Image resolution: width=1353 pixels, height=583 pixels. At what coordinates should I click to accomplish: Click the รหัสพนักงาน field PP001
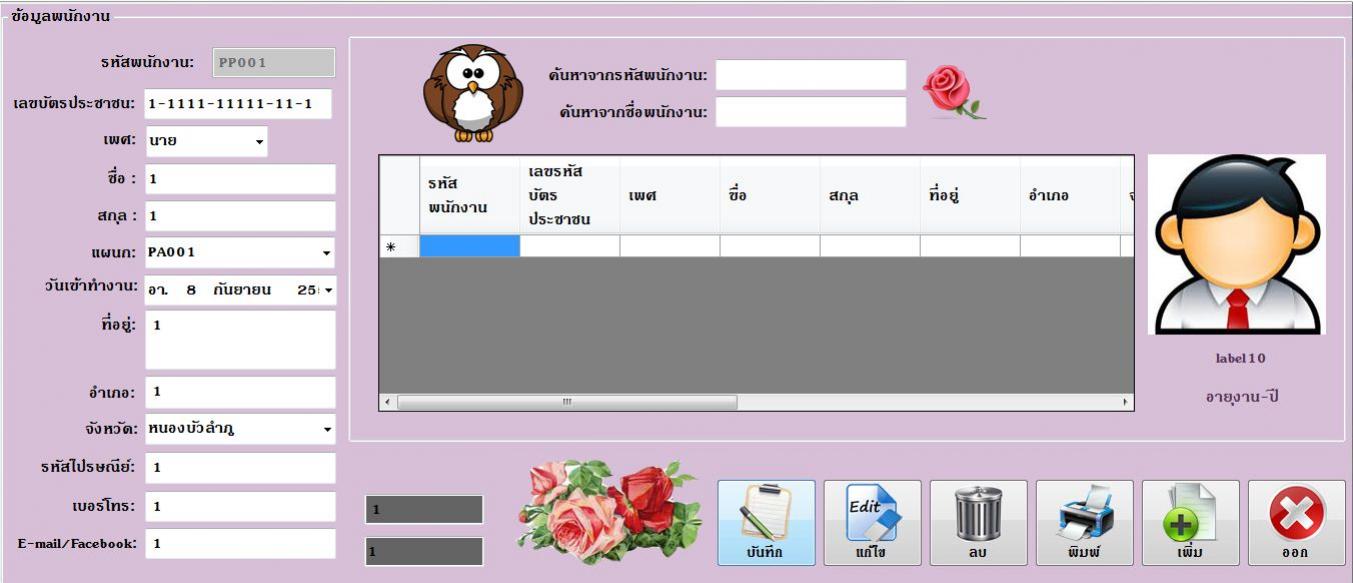click(273, 63)
